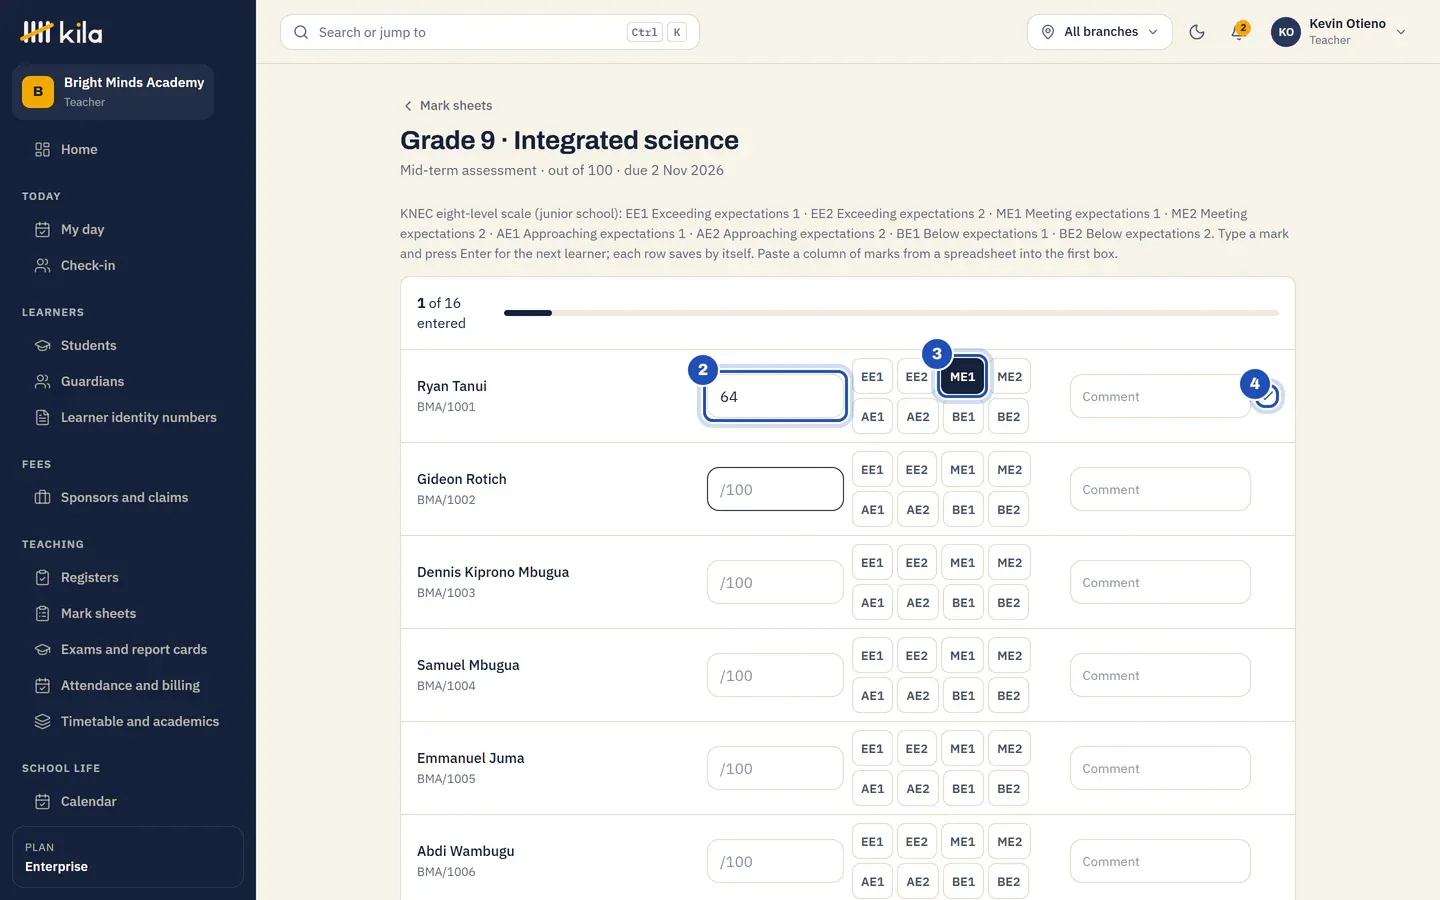Open the Home sidebar icon
This screenshot has width=1440, height=900.
(42, 149)
